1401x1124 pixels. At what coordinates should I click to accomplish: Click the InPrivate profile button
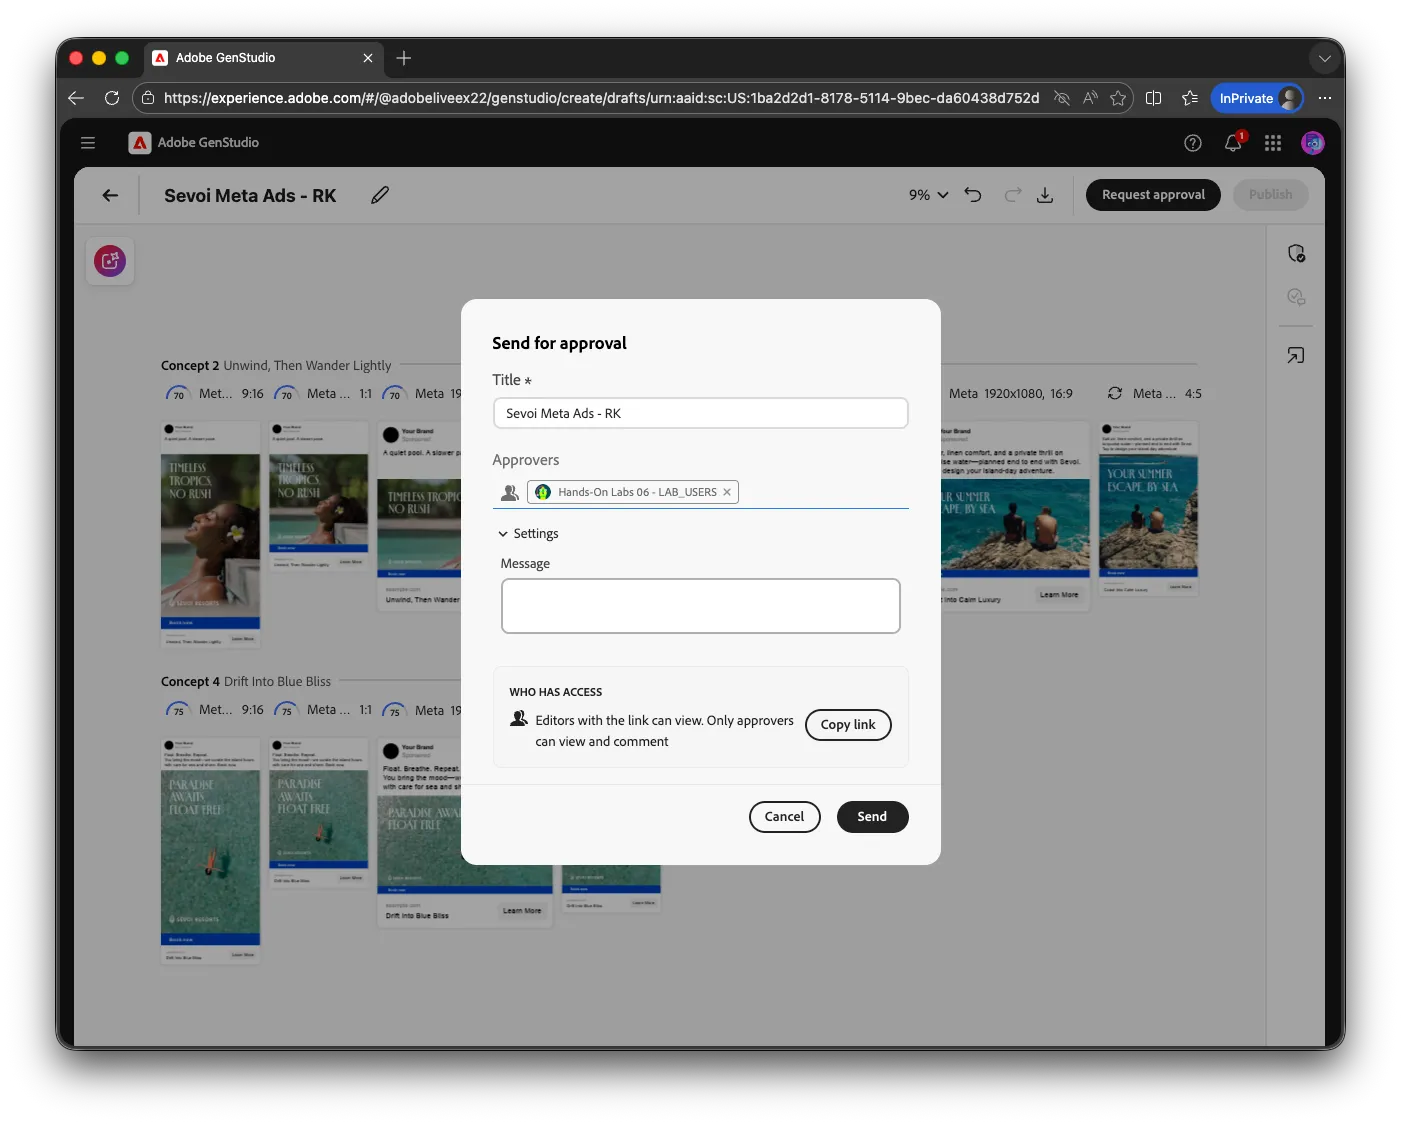1257,98
